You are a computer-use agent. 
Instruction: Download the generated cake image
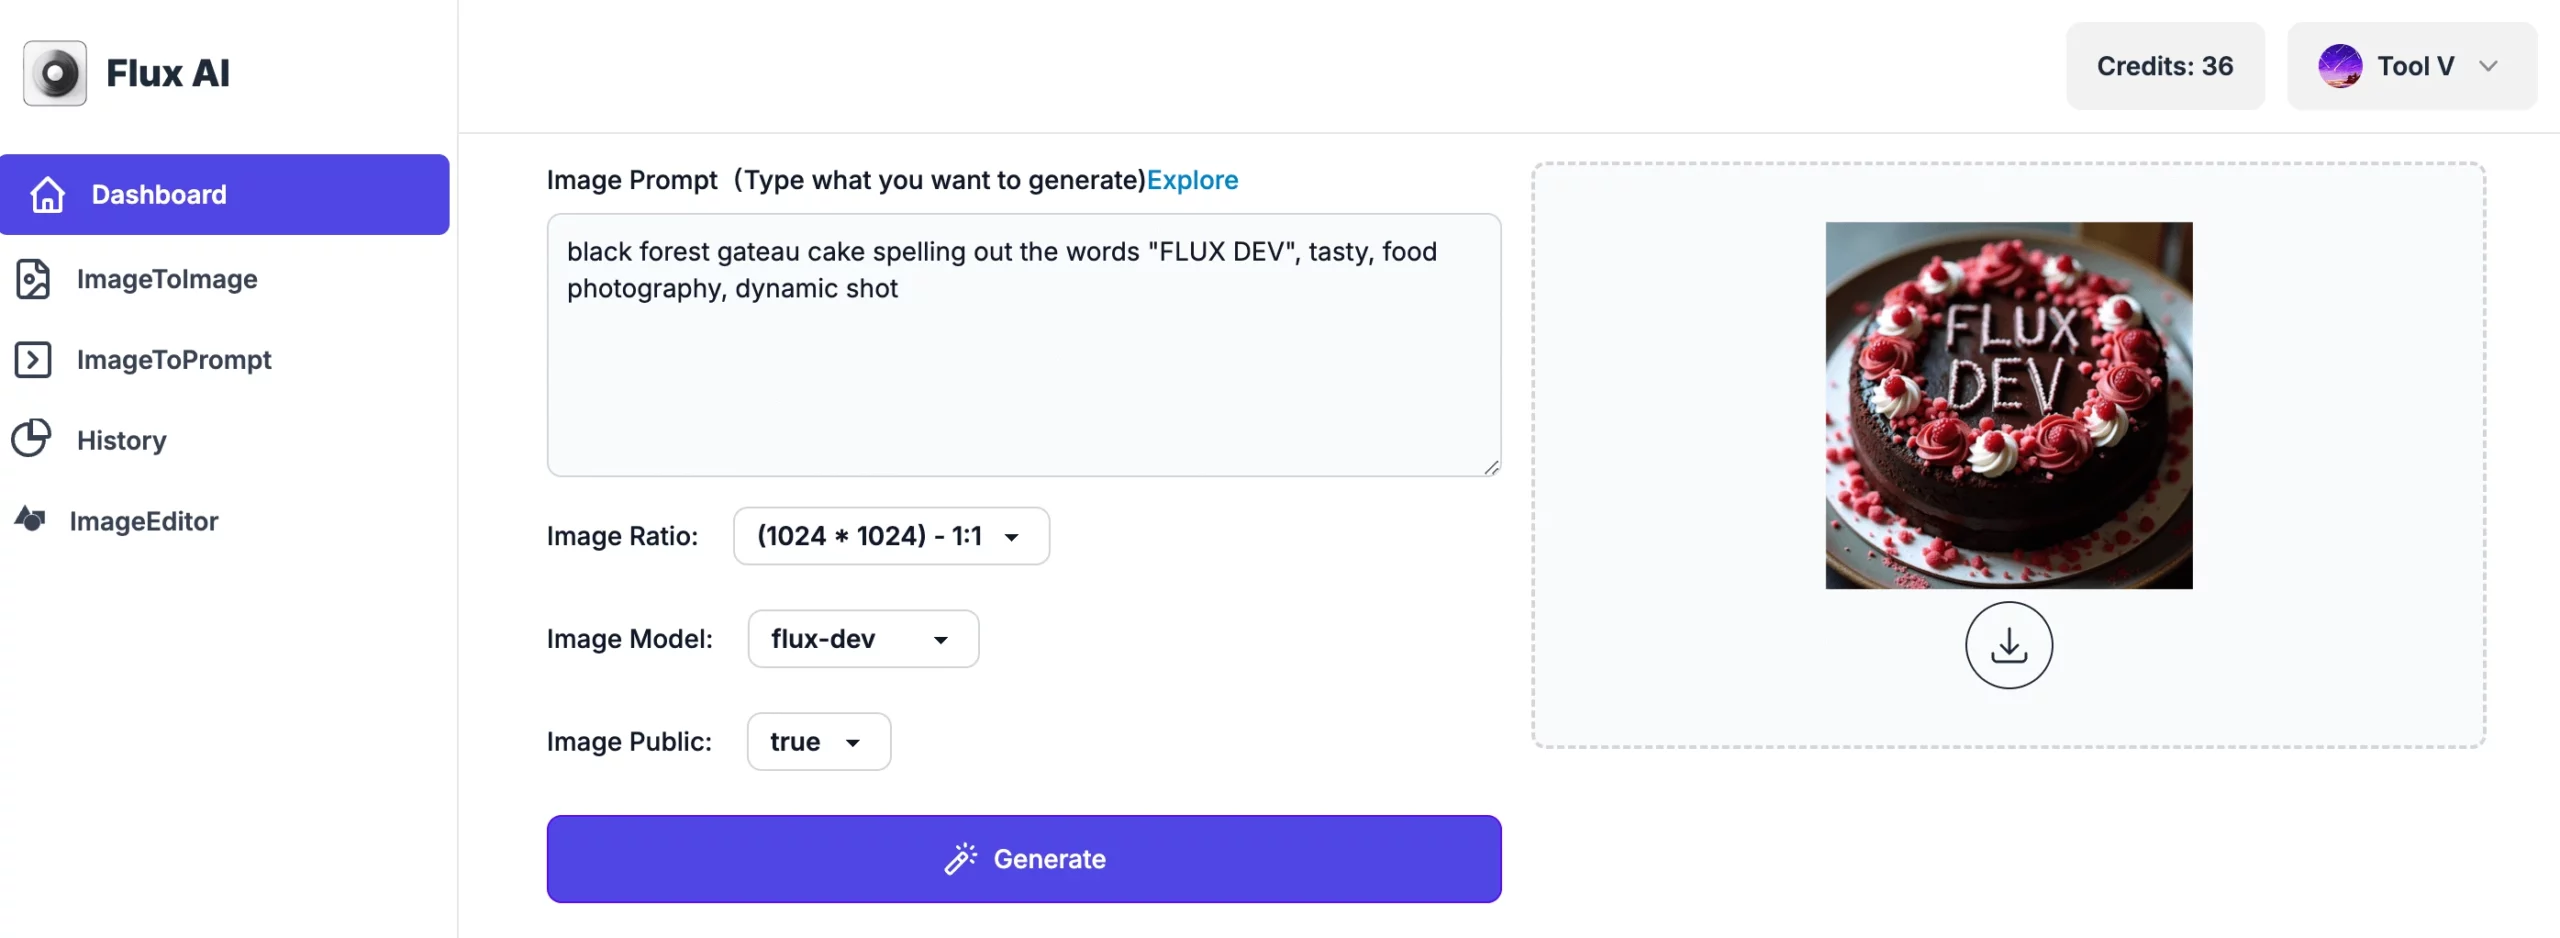coord(2008,646)
